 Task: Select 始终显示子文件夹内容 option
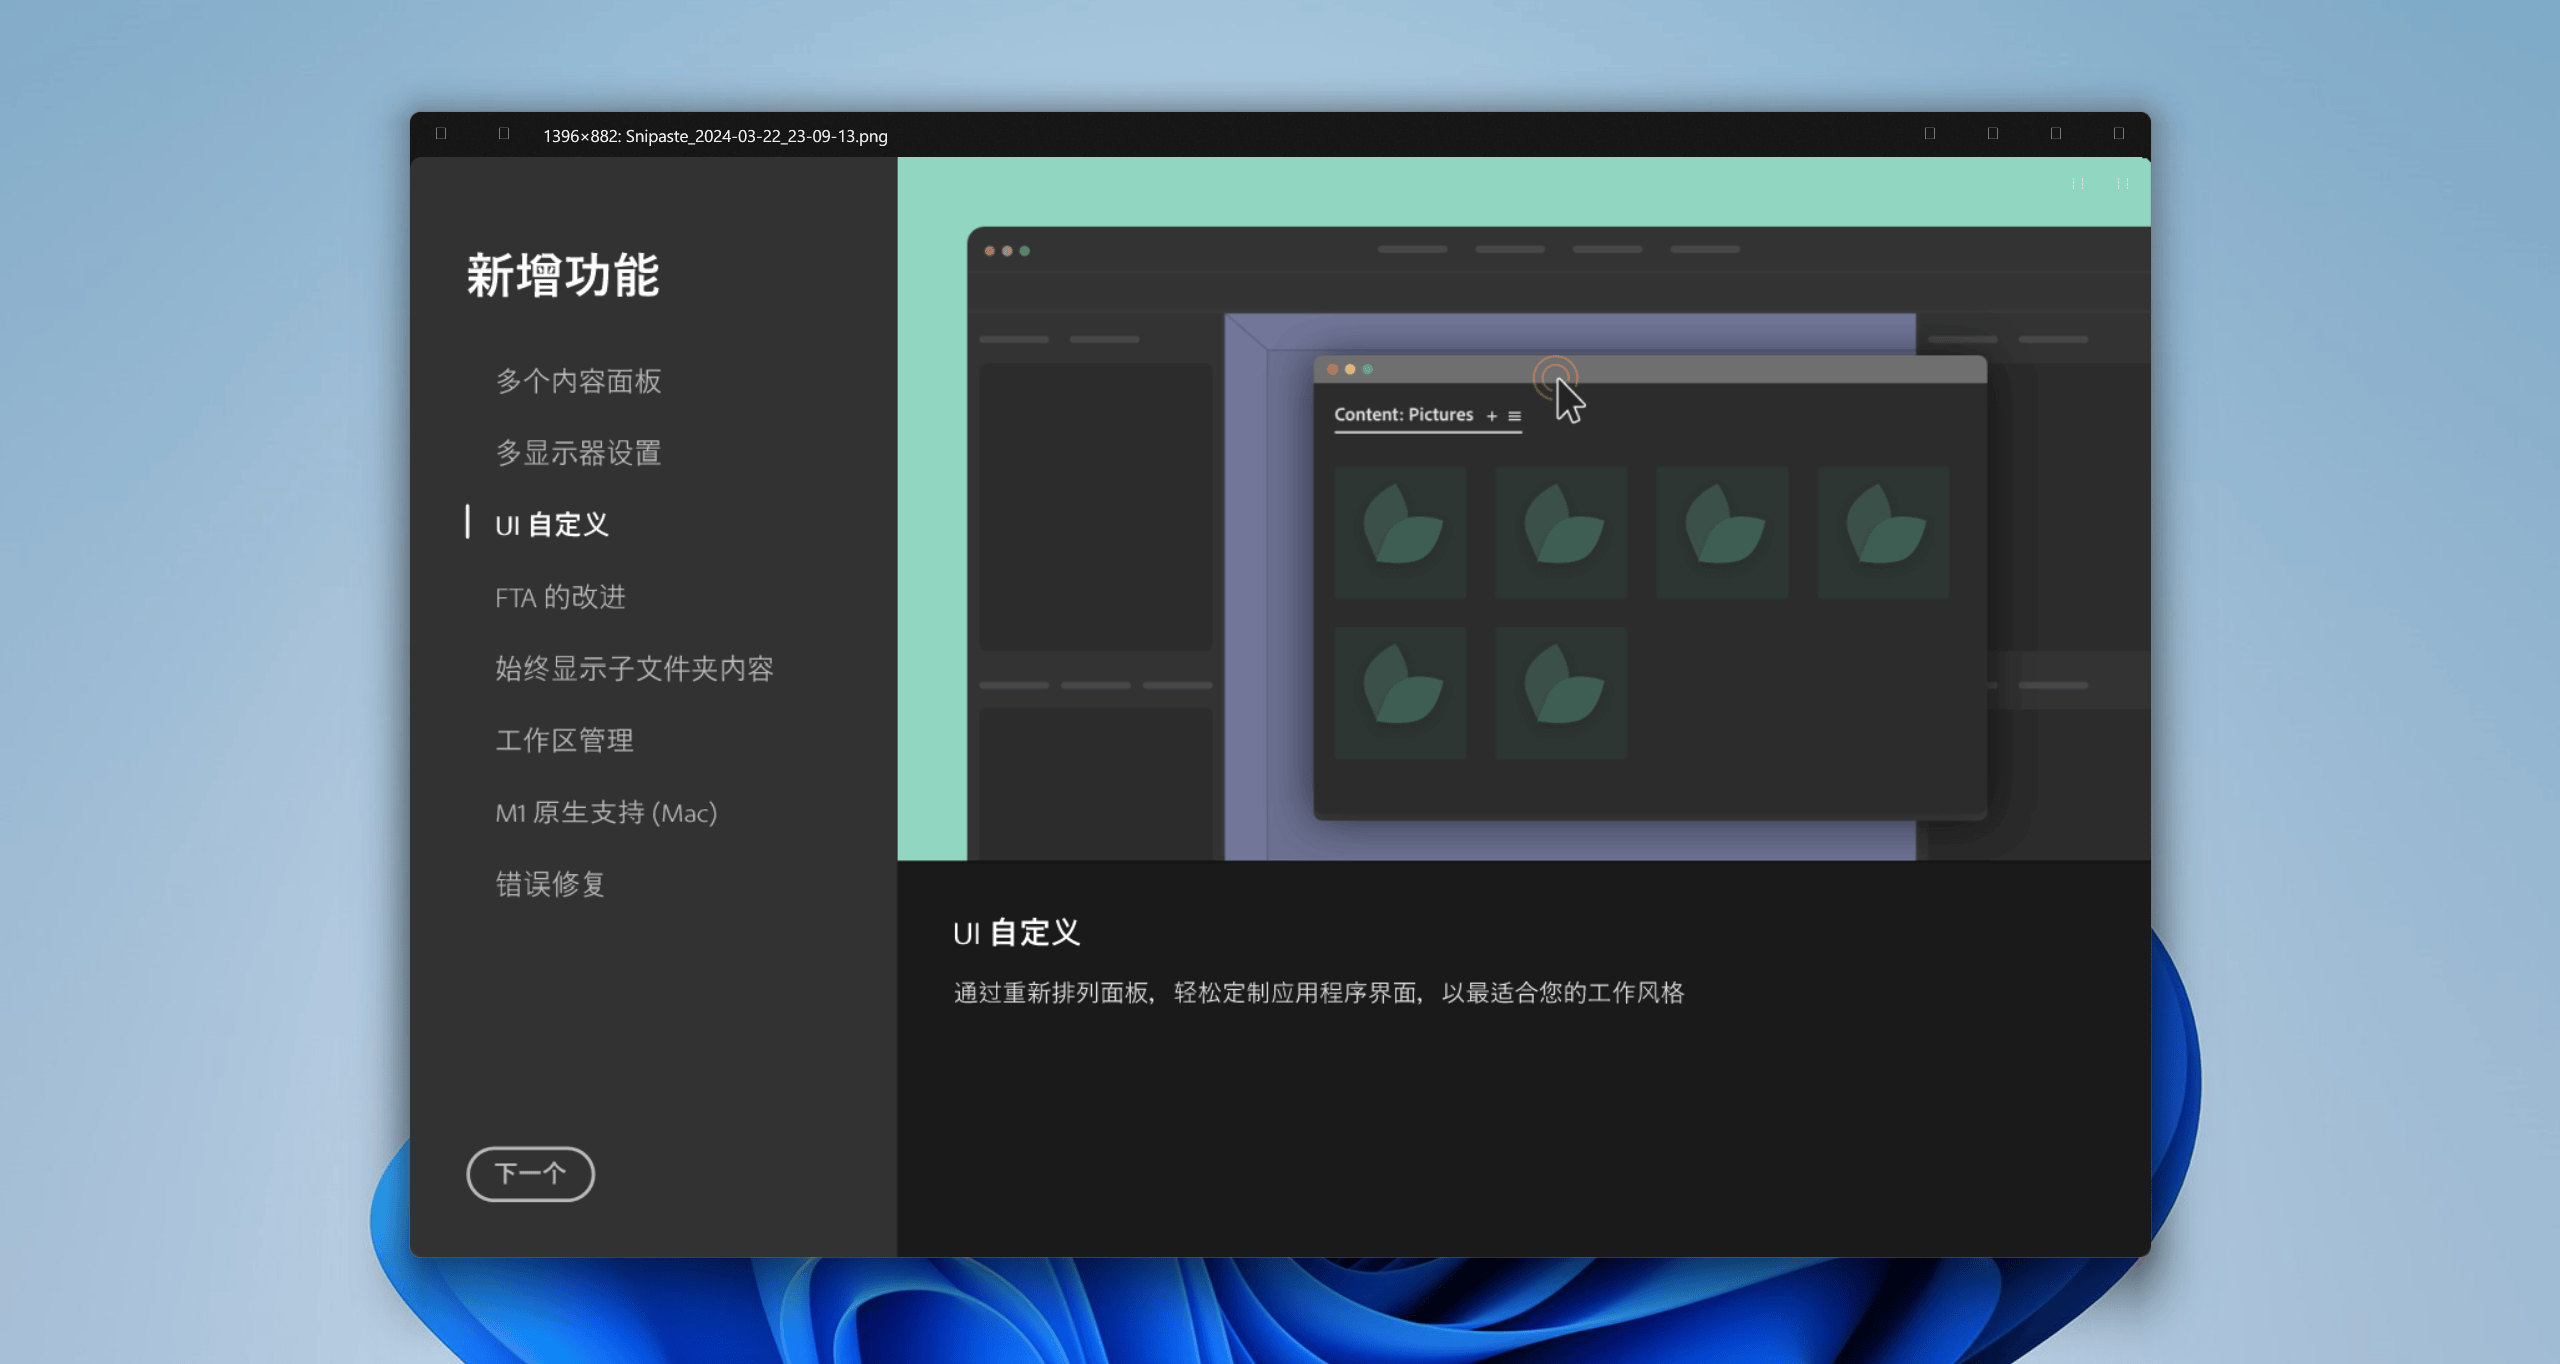click(633, 667)
